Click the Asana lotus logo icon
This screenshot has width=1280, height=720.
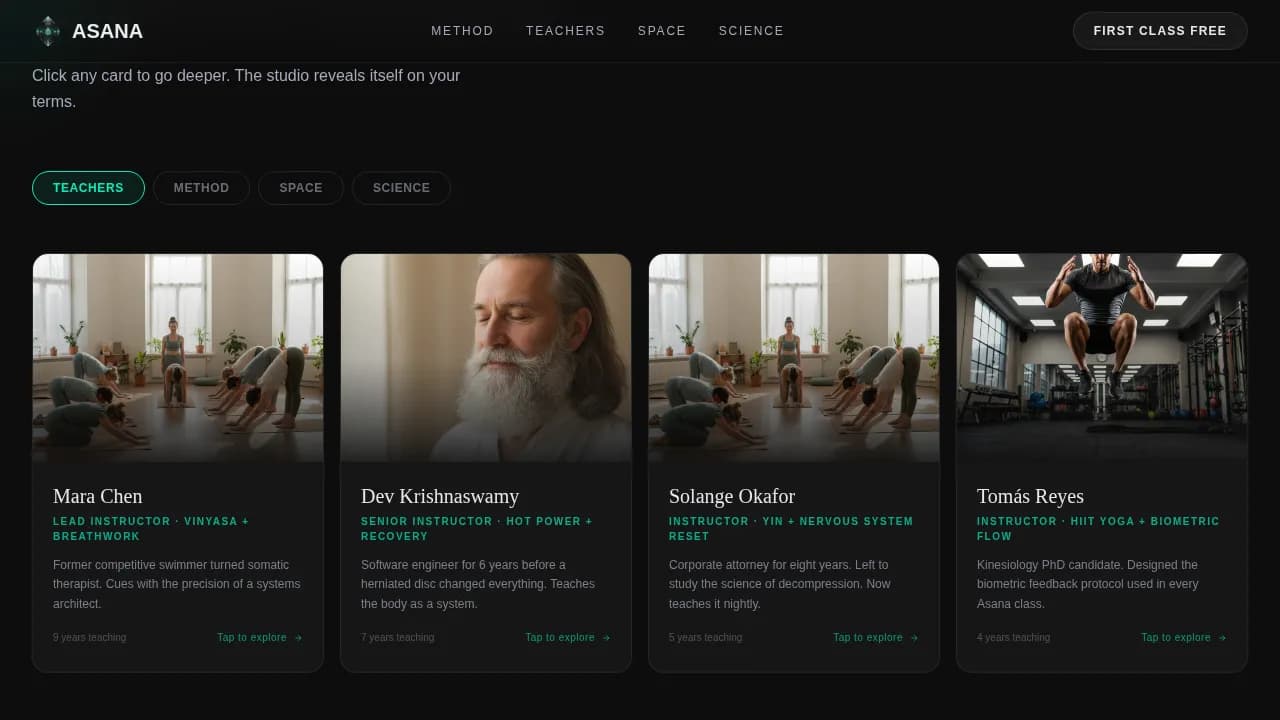tap(47, 31)
